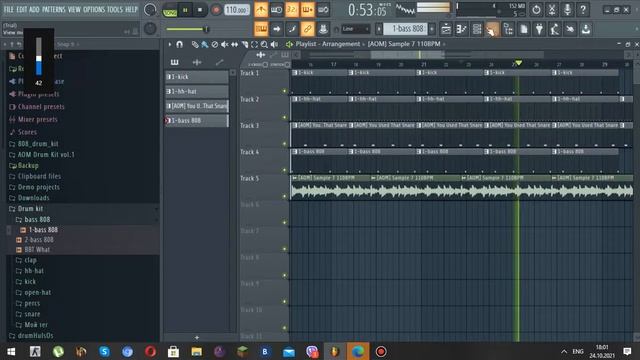Select the Mute tool in playlist toolbar
The height and width of the screenshot is (360, 640).
224,44
